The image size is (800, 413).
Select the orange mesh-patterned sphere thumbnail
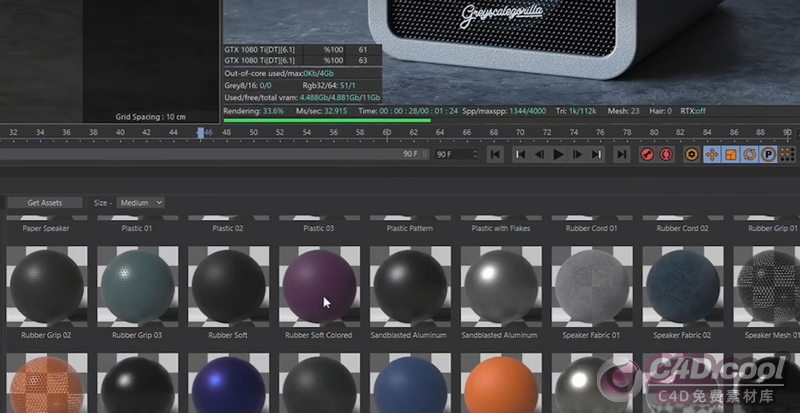tap(46, 383)
